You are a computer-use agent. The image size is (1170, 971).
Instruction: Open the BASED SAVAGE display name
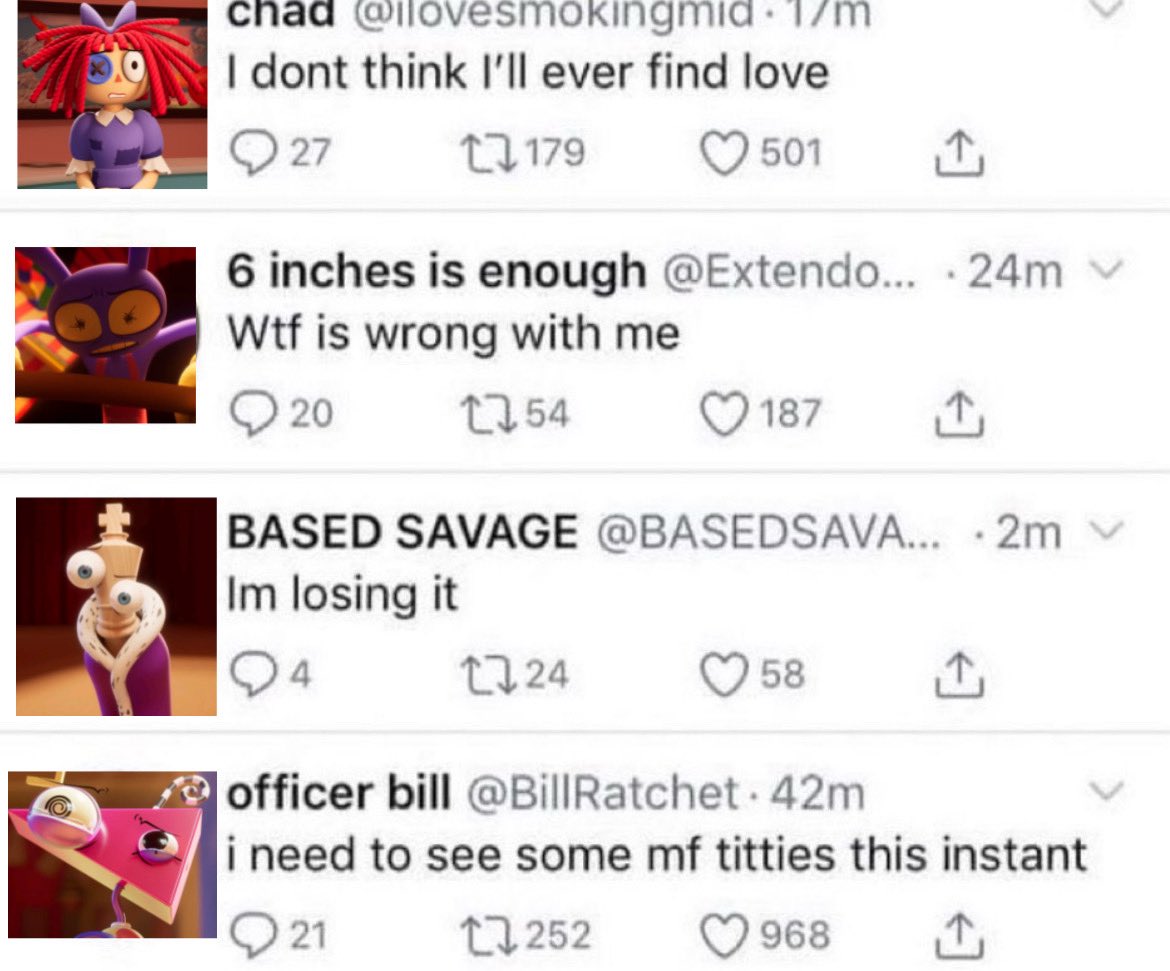[402, 531]
